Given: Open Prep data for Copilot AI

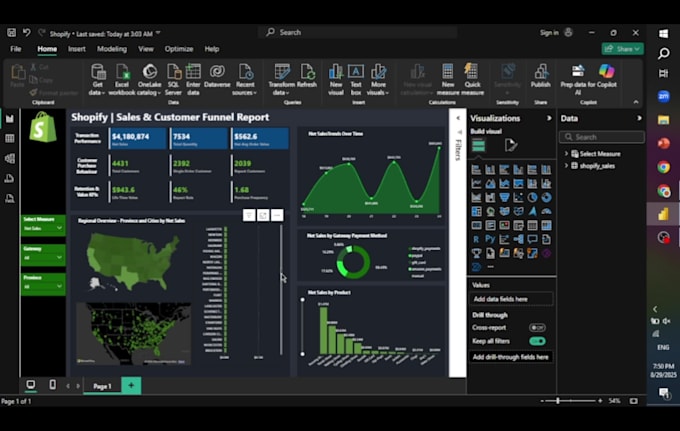Looking at the screenshot, I should click(577, 80).
